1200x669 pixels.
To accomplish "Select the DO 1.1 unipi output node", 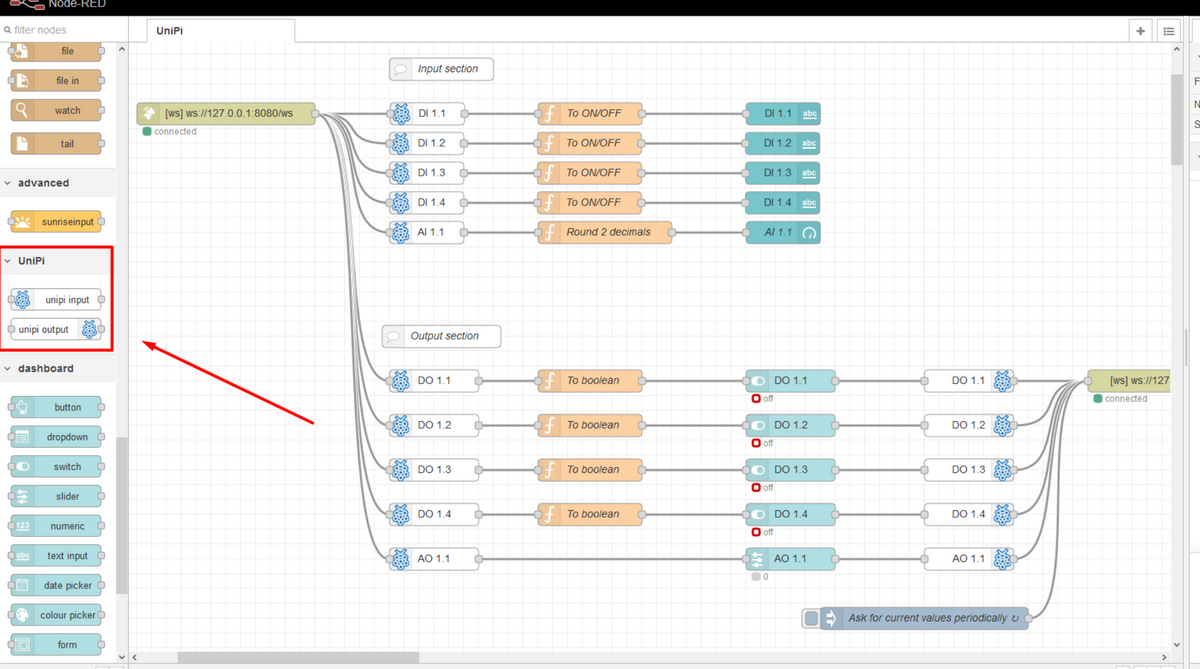I will coord(969,380).
